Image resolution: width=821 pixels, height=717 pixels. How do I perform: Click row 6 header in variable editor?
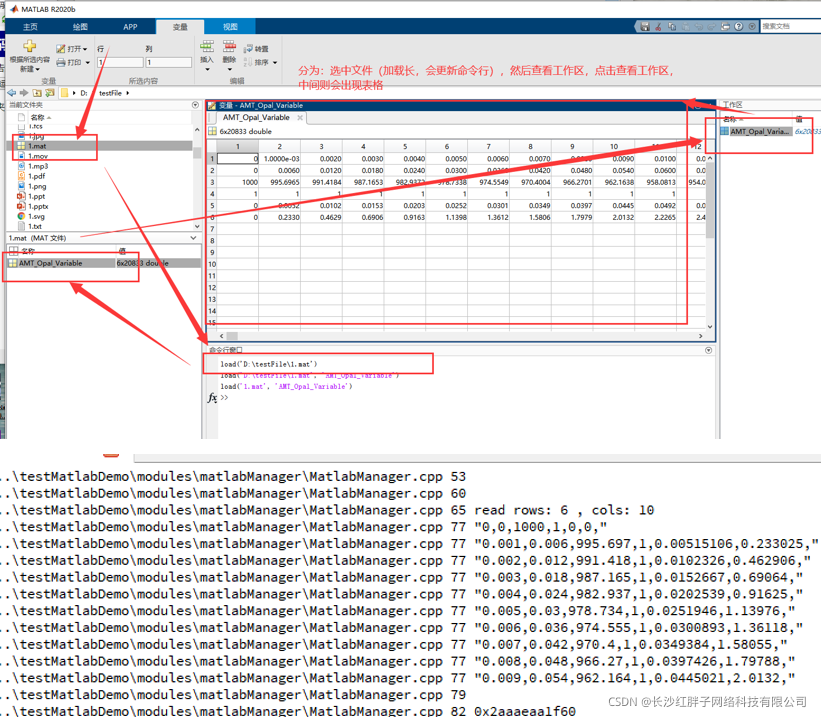(212, 217)
